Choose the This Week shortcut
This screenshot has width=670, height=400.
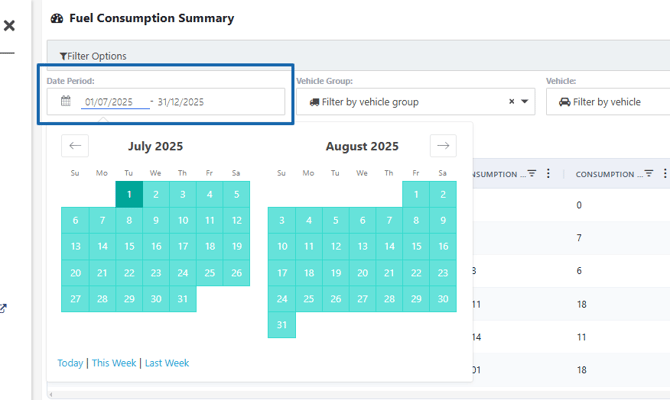114,363
